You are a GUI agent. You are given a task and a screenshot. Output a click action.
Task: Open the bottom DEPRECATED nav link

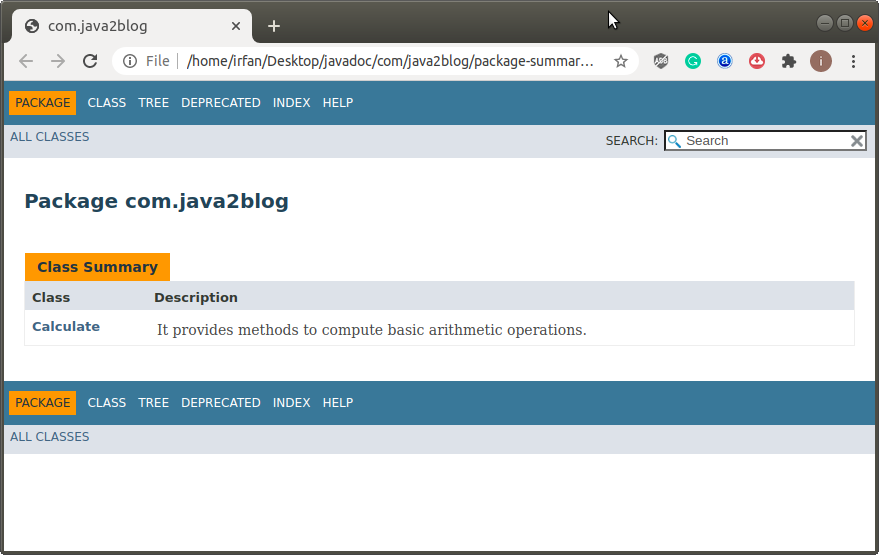pyautogui.click(x=221, y=403)
